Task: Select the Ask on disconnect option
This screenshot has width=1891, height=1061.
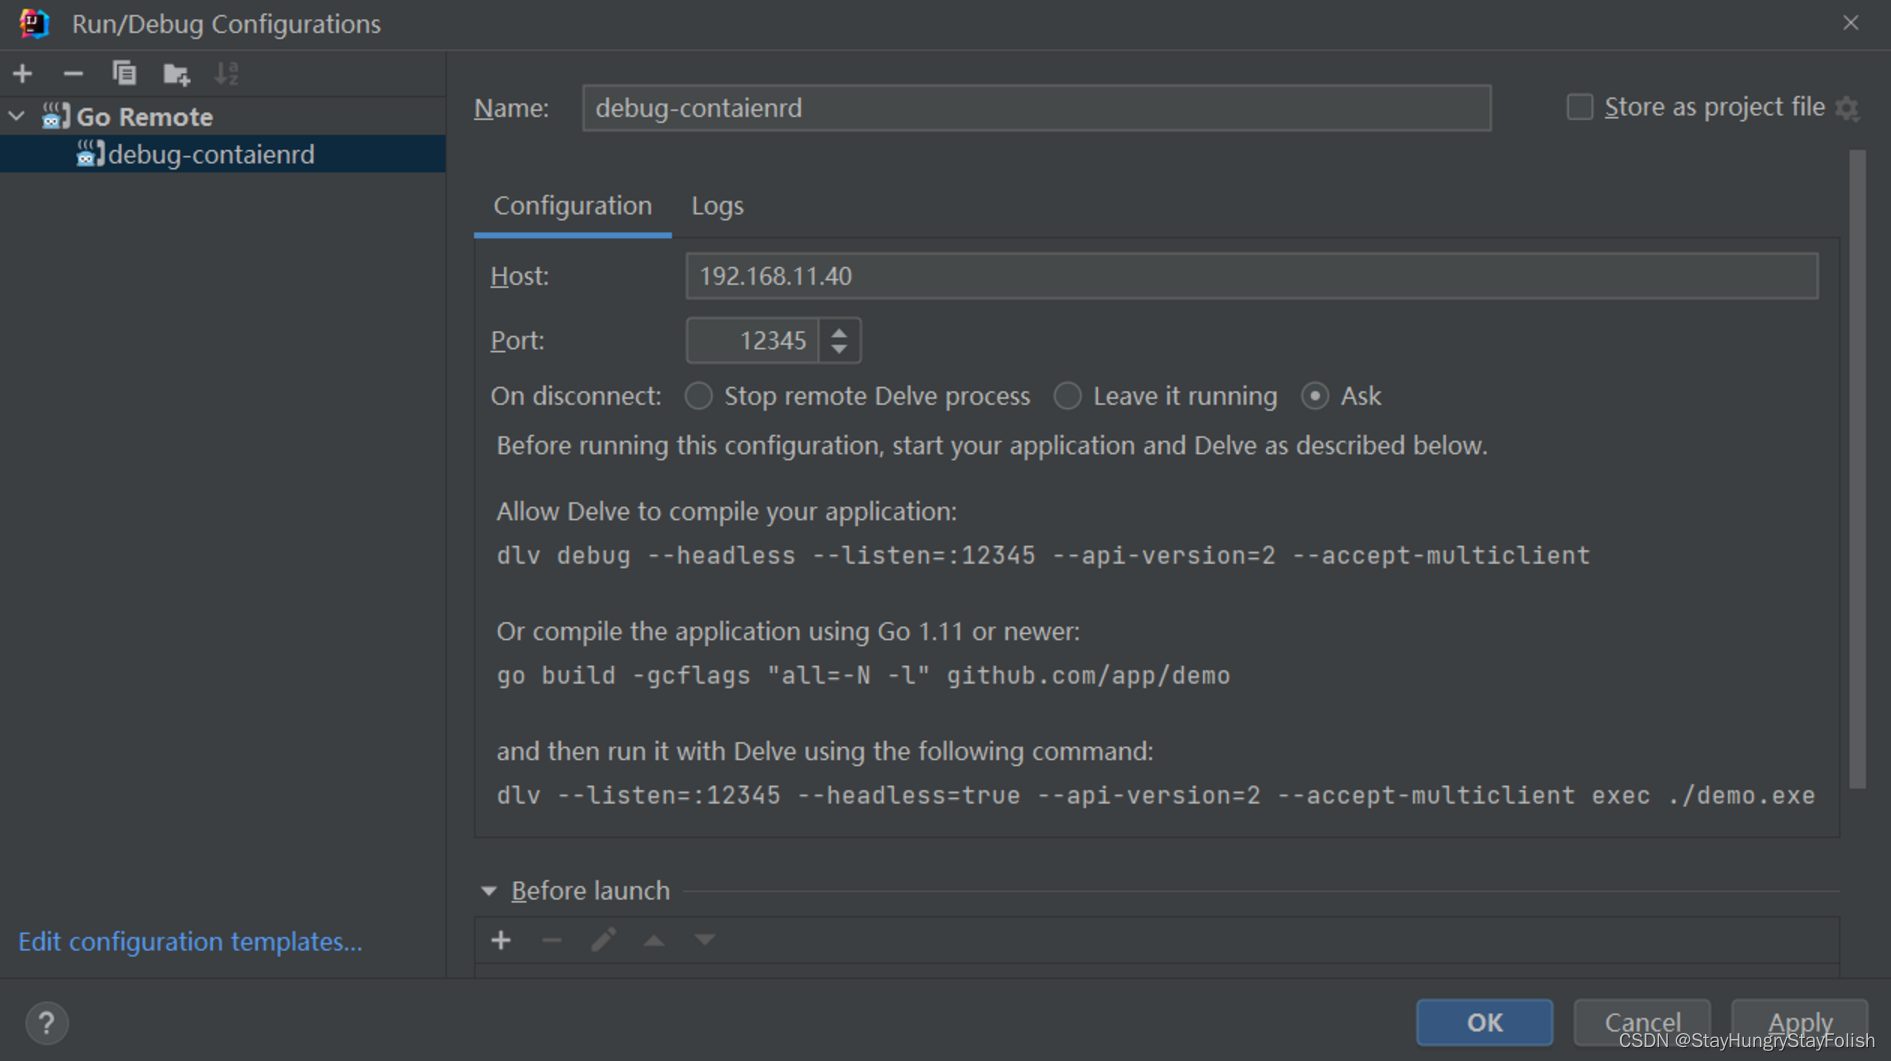Action: [1315, 396]
